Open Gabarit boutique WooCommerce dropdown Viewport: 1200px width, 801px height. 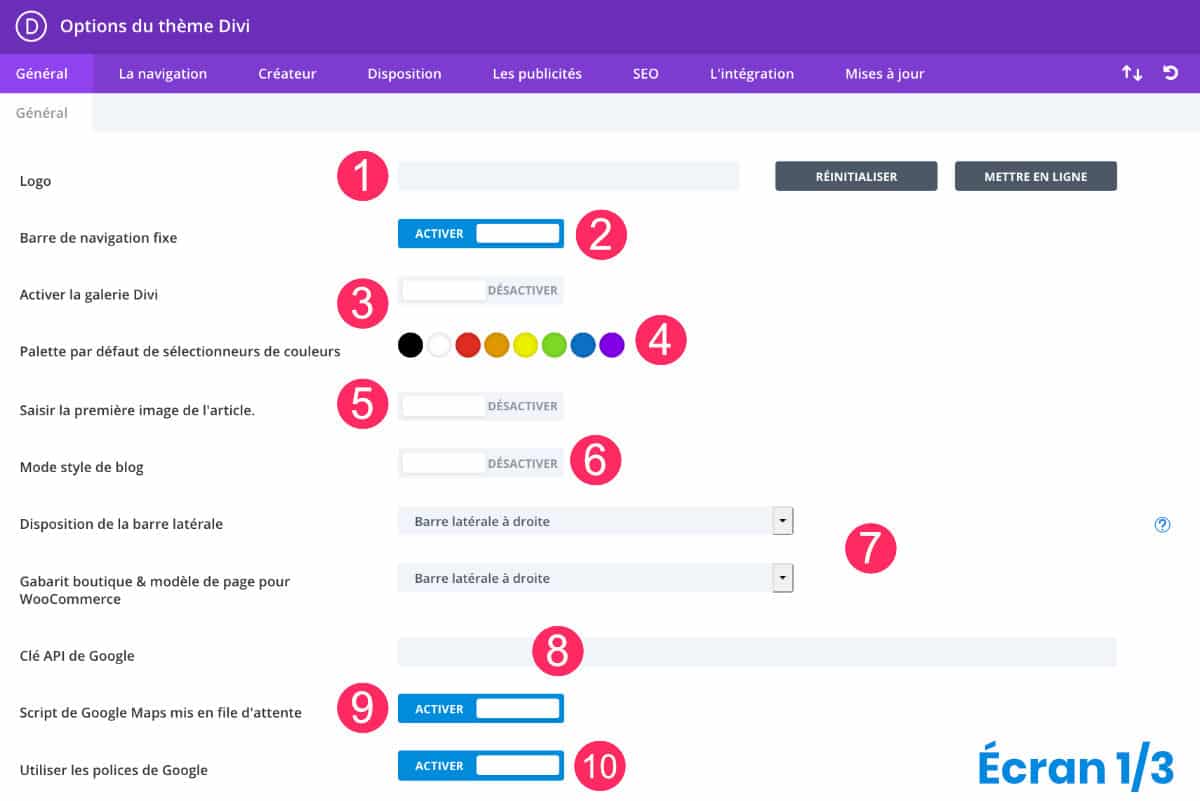pos(595,578)
